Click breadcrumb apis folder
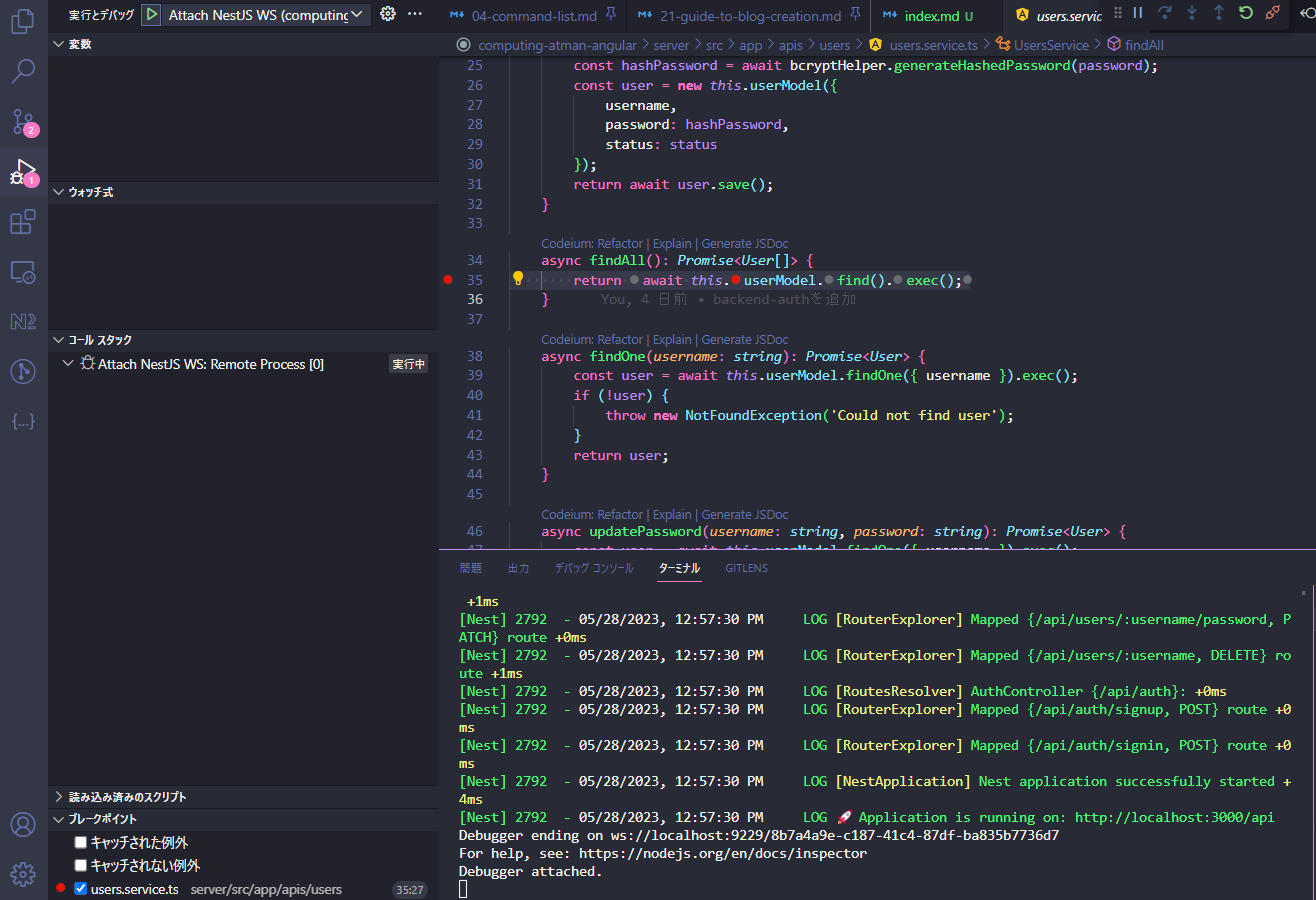 click(791, 45)
